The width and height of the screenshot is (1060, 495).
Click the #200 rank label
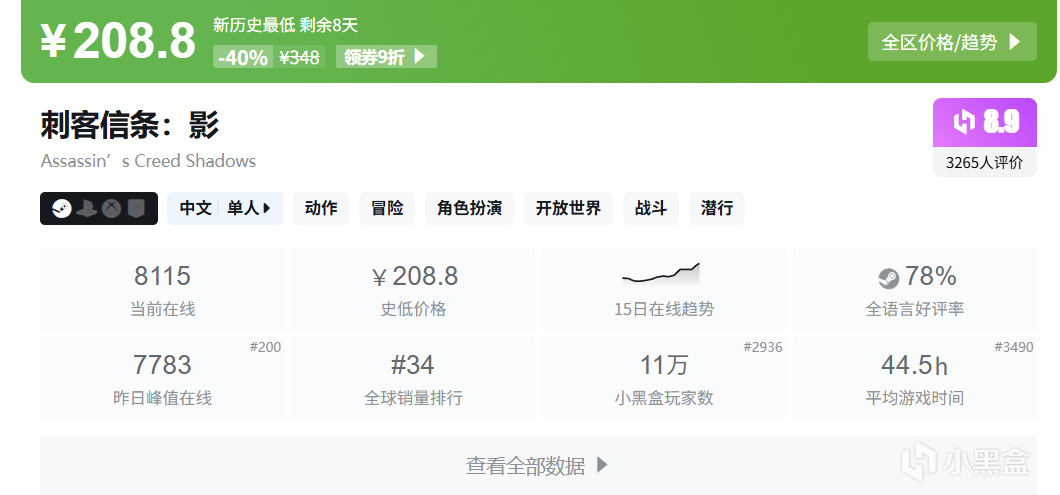[x=265, y=348]
